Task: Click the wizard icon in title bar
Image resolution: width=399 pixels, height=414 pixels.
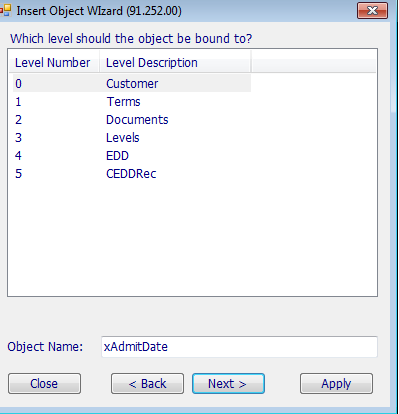Action: point(6,11)
